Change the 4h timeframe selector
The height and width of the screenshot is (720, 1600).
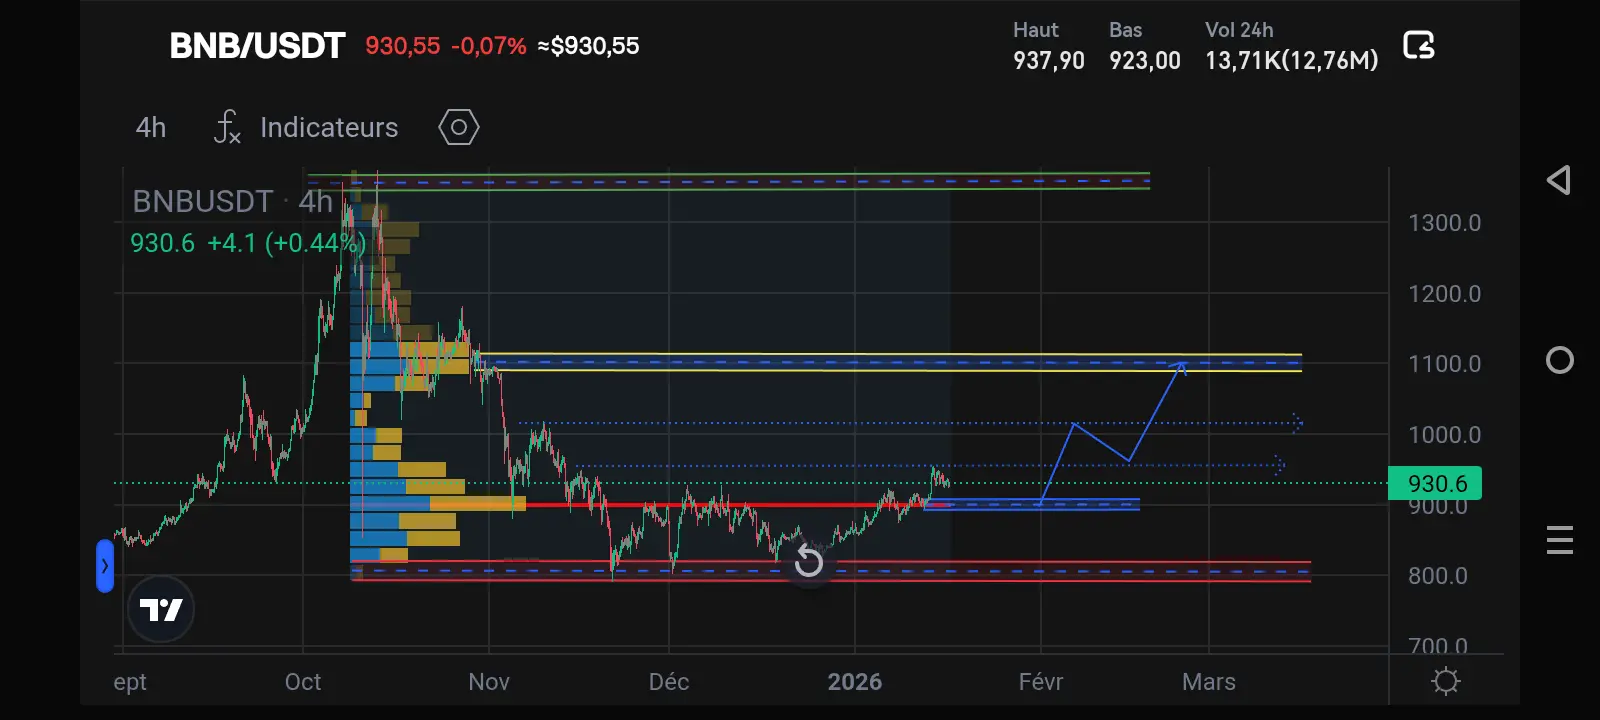coord(151,127)
